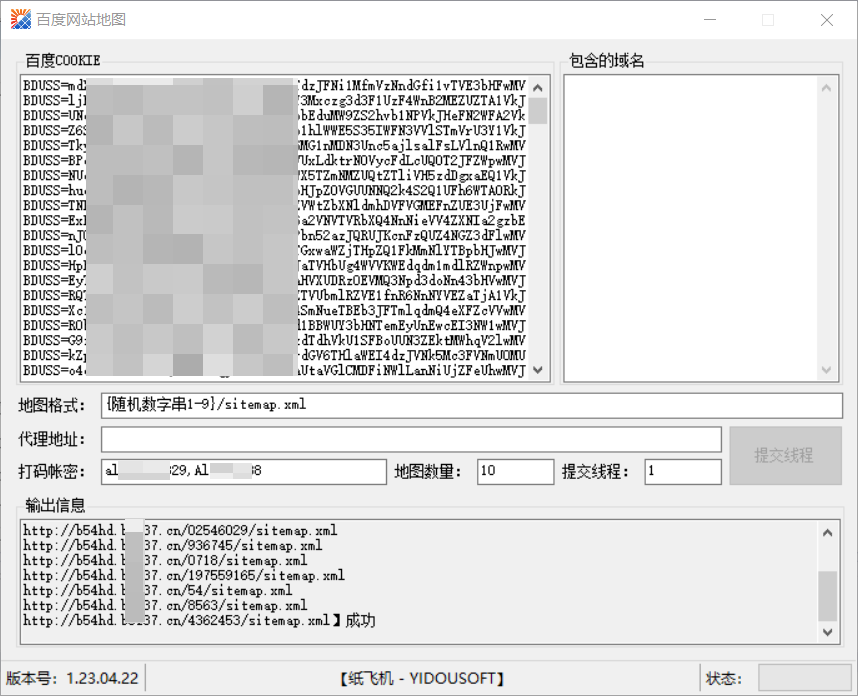This screenshot has width=858, height=696.
Task: Select the cookie line starting BDUSS=md
Action: (274, 85)
